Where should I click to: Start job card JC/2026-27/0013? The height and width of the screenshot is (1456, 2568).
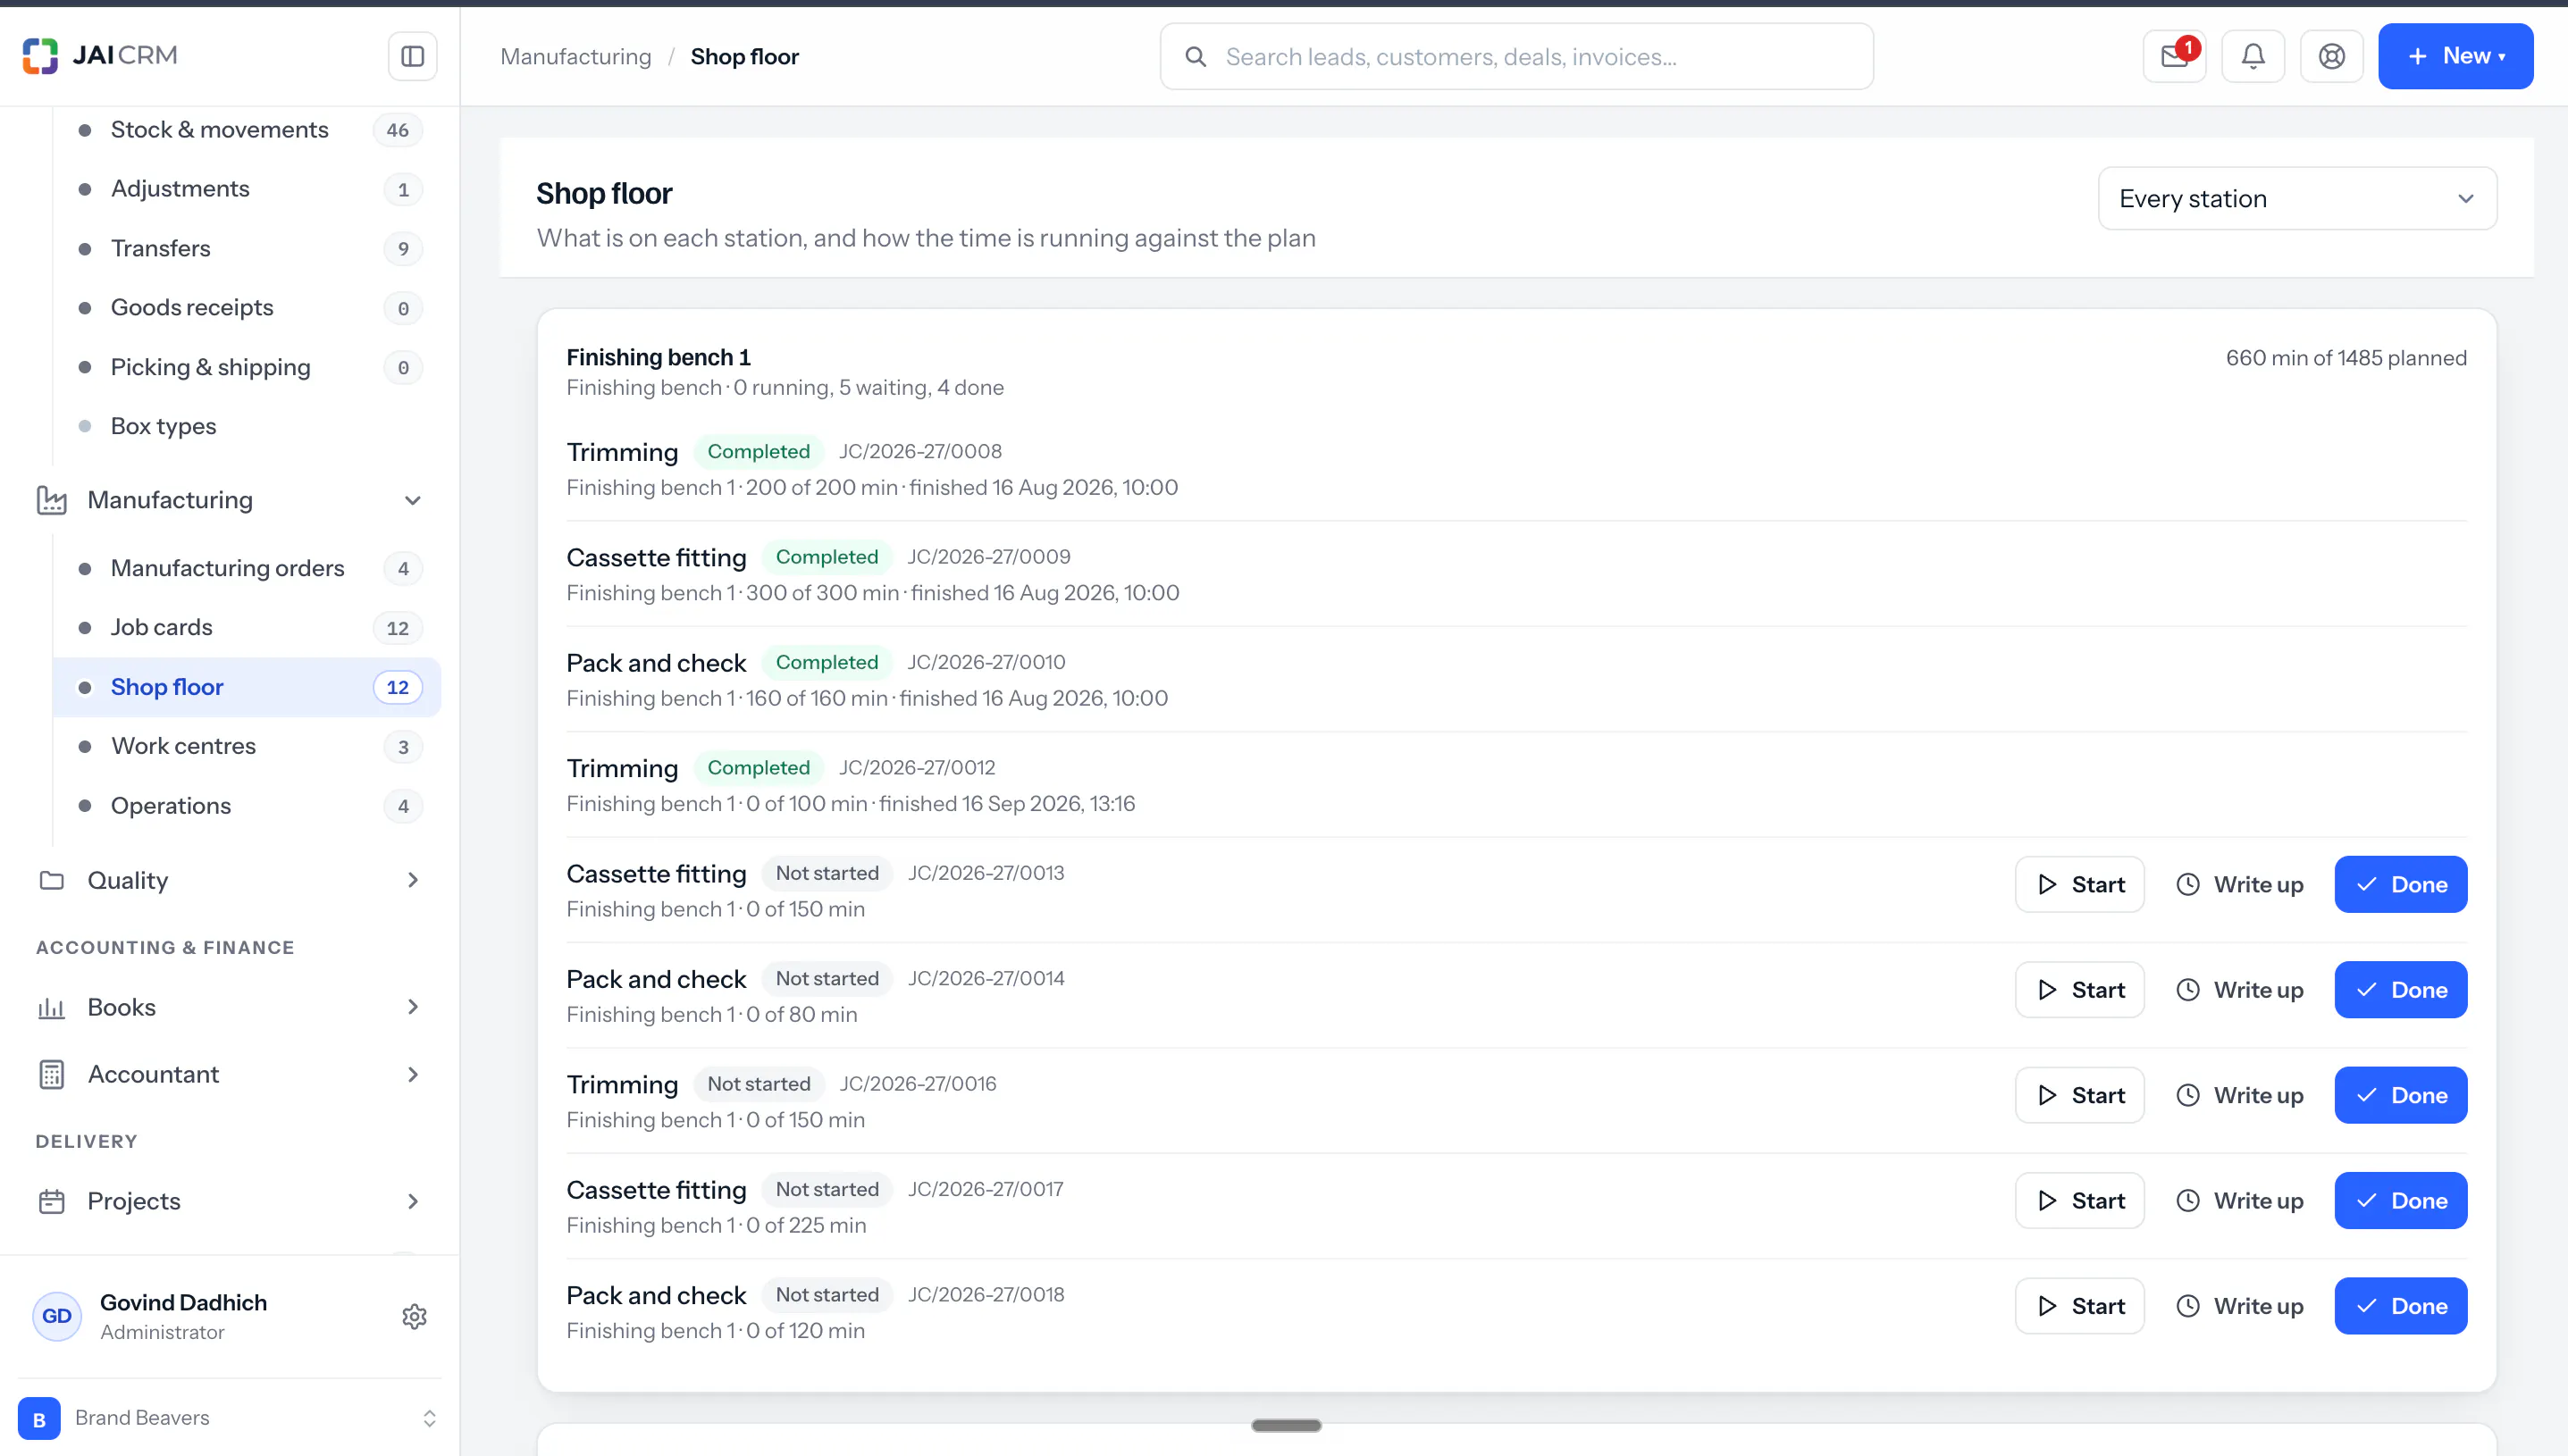(2080, 884)
